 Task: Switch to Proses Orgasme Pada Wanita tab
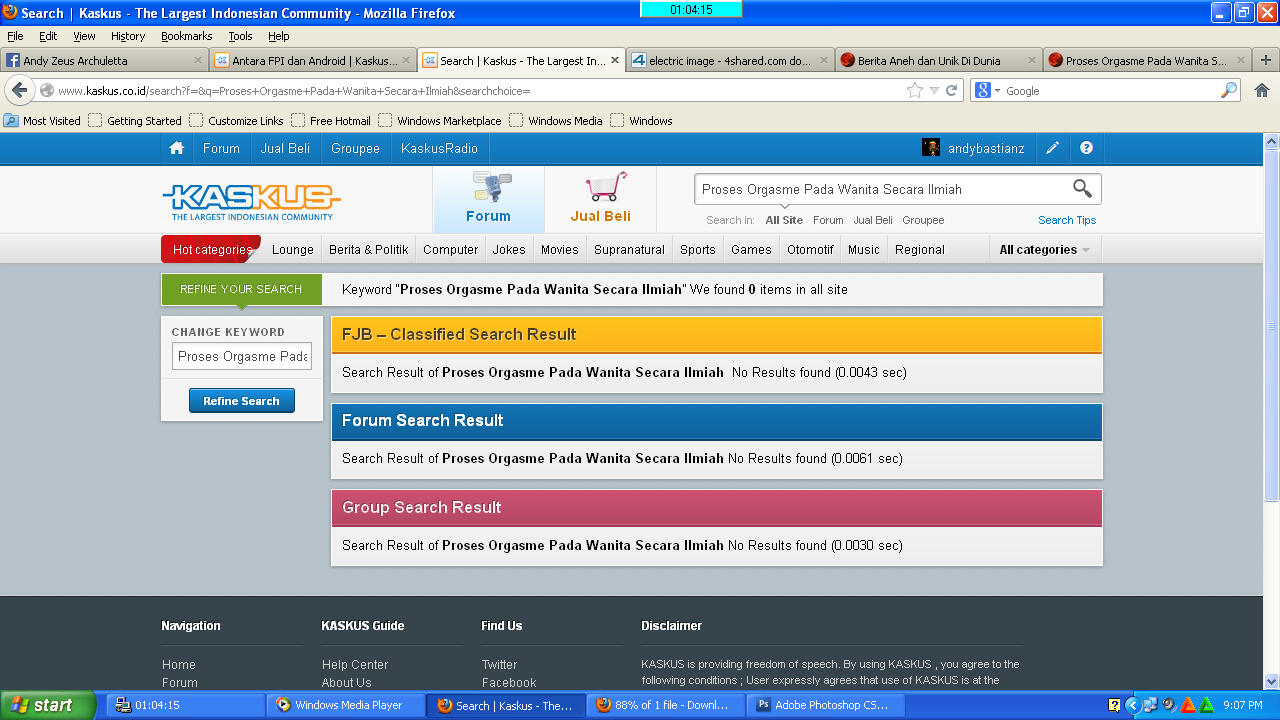pyautogui.click(x=1147, y=60)
